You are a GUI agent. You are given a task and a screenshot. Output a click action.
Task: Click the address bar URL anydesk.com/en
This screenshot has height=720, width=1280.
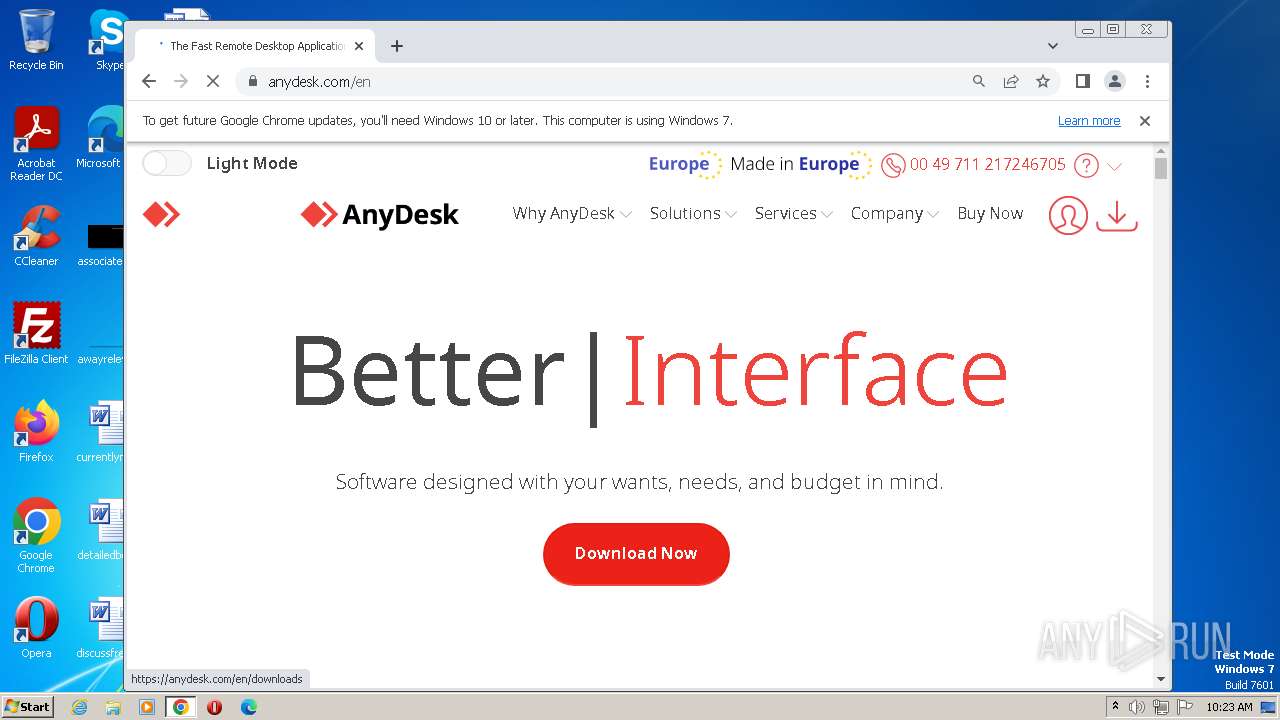(x=319, y=82)
